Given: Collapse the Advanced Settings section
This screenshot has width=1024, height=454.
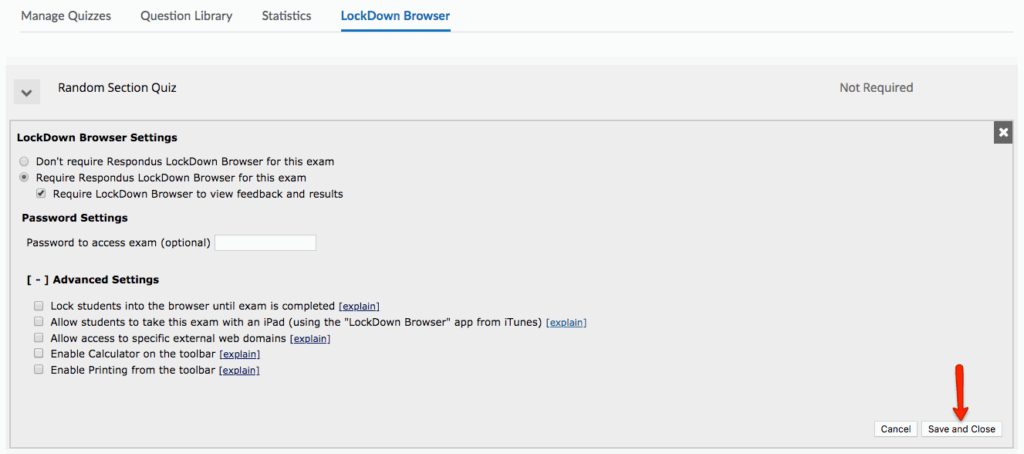Looking at the screenshot, I should click(38, 280).
